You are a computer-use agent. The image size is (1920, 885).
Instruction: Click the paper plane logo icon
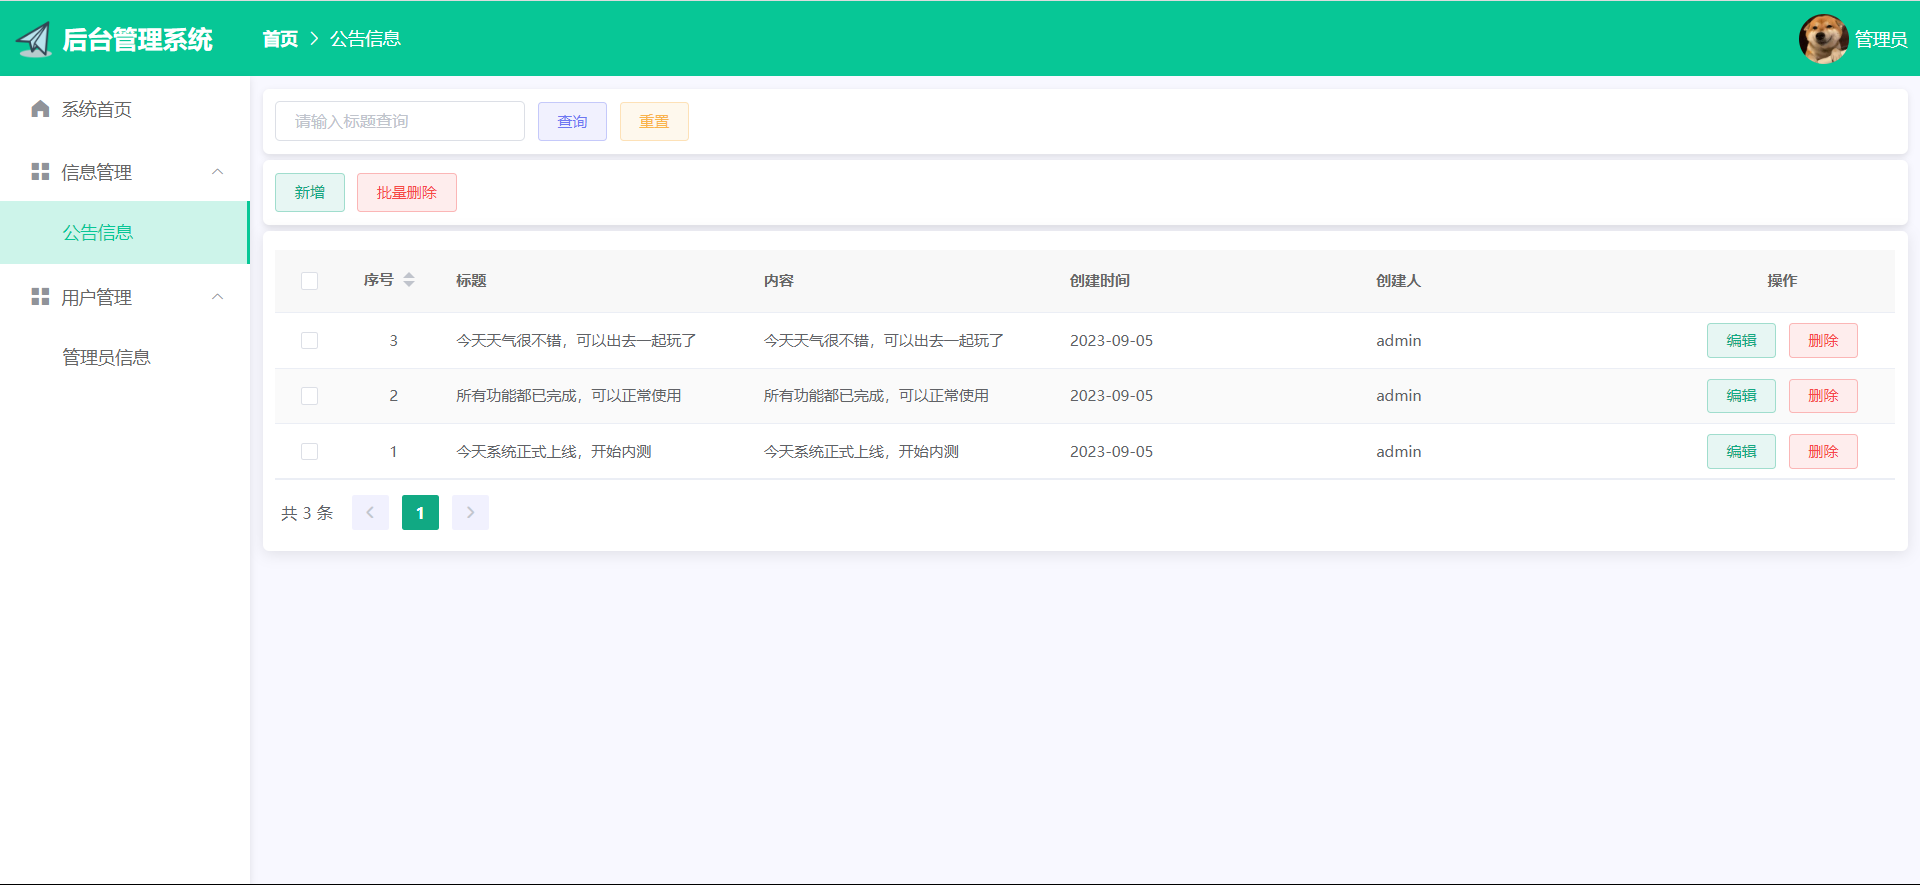[x=34, y=39]
